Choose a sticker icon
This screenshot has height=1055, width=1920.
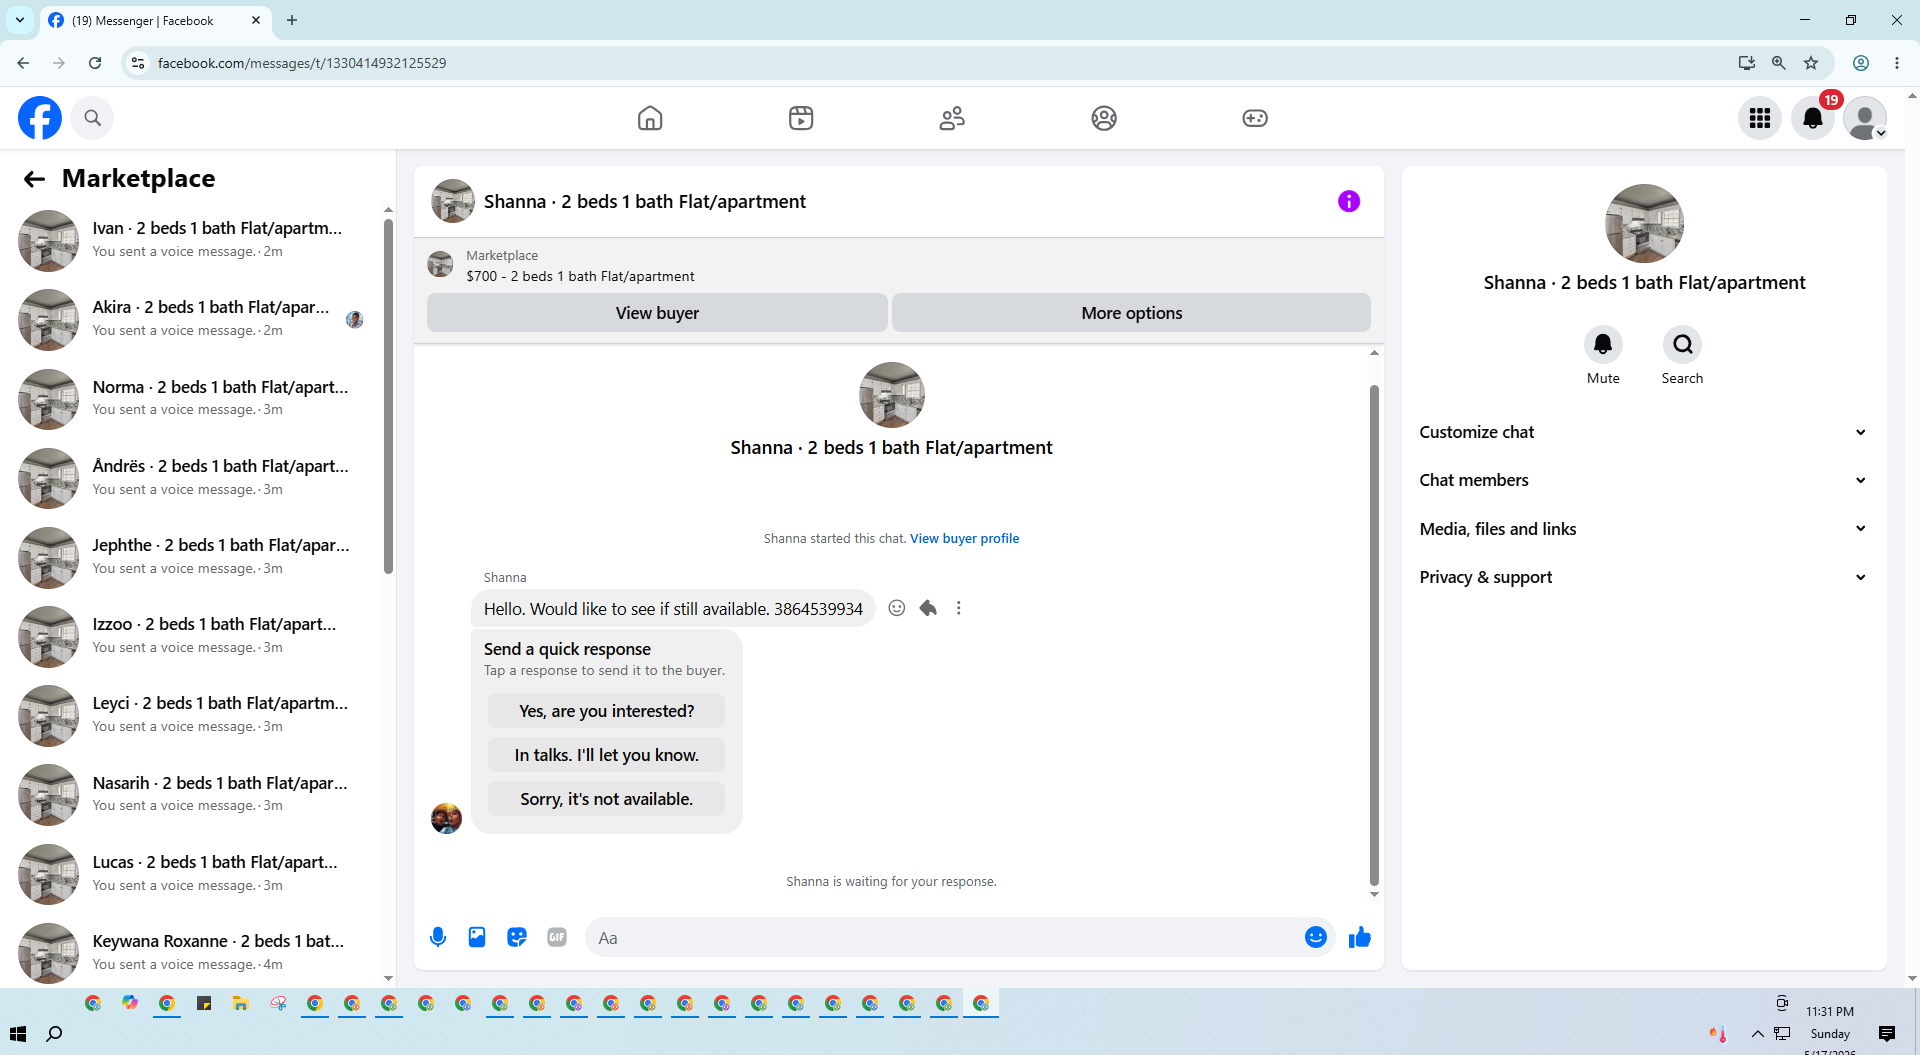pos(517,937)
